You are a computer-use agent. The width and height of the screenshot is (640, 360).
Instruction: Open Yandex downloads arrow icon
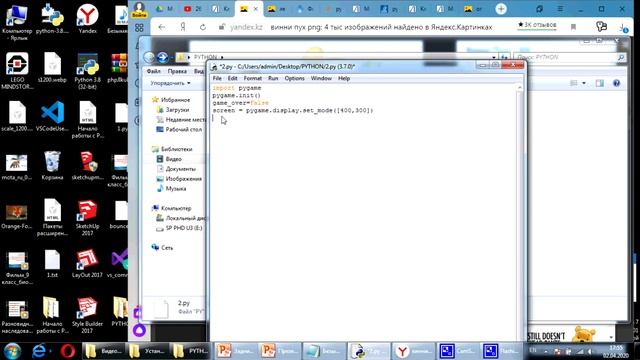coord(623,27)
